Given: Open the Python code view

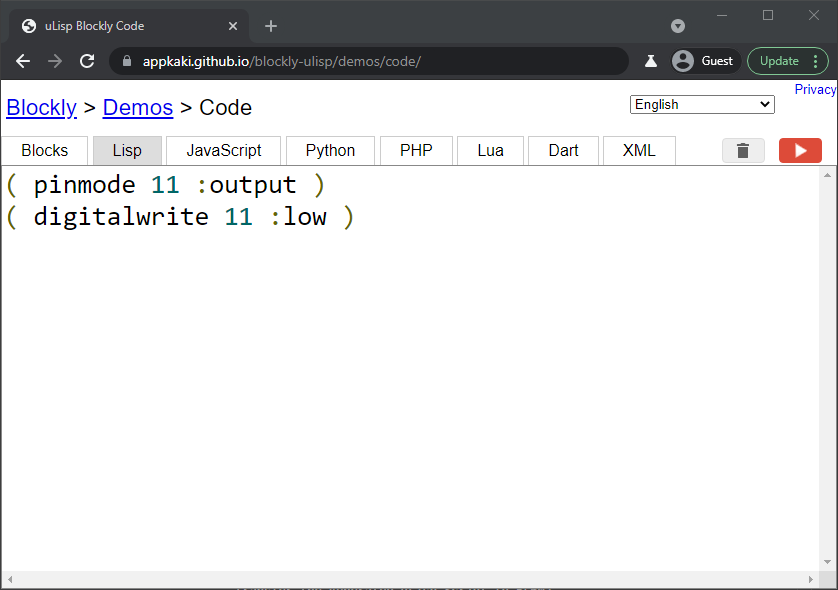Looking at the screenshot, I should (x=330, y=150).
